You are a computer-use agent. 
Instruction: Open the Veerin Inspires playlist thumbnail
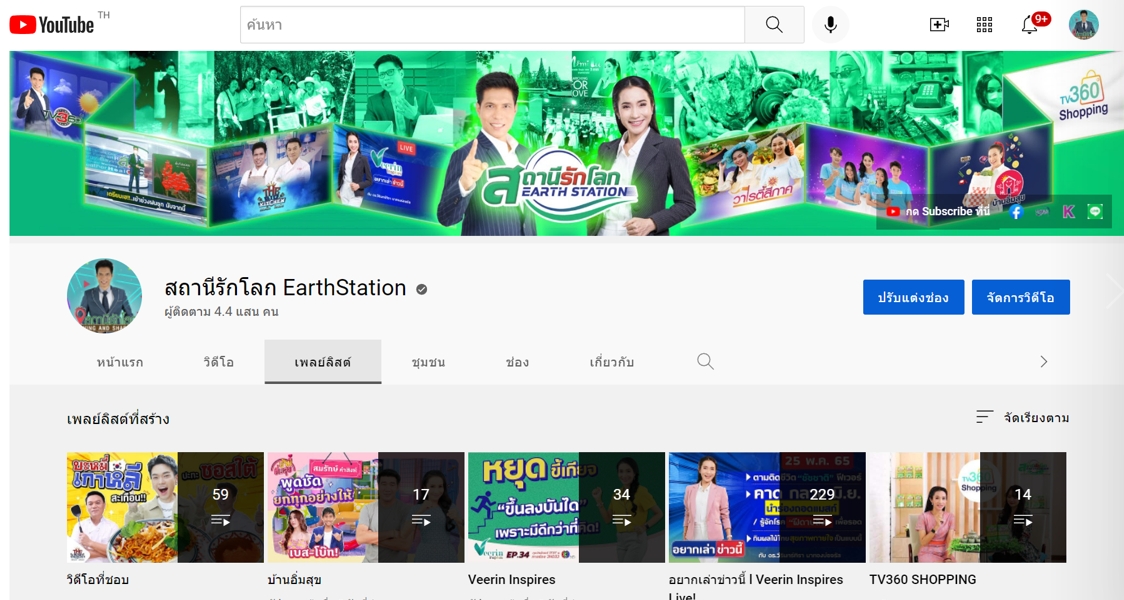[x=566, y=507]
